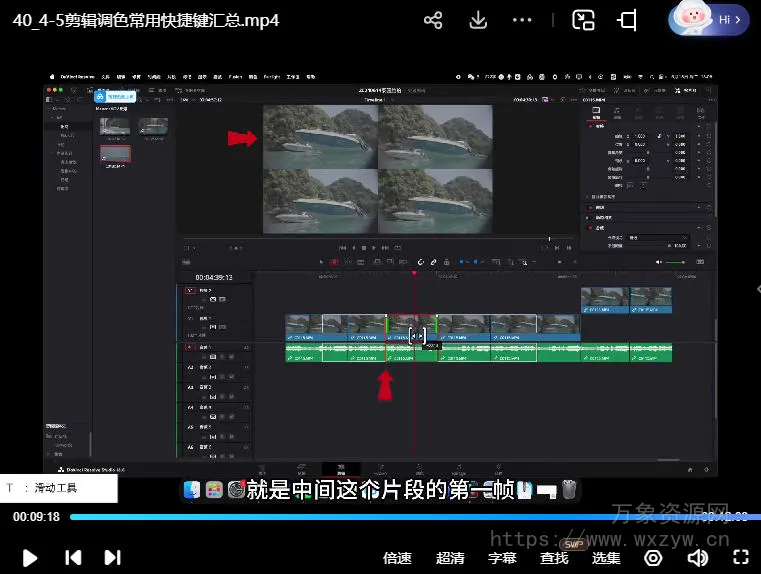Select the red-bordered clip thumbnail in media pool

tap(115, 154)
